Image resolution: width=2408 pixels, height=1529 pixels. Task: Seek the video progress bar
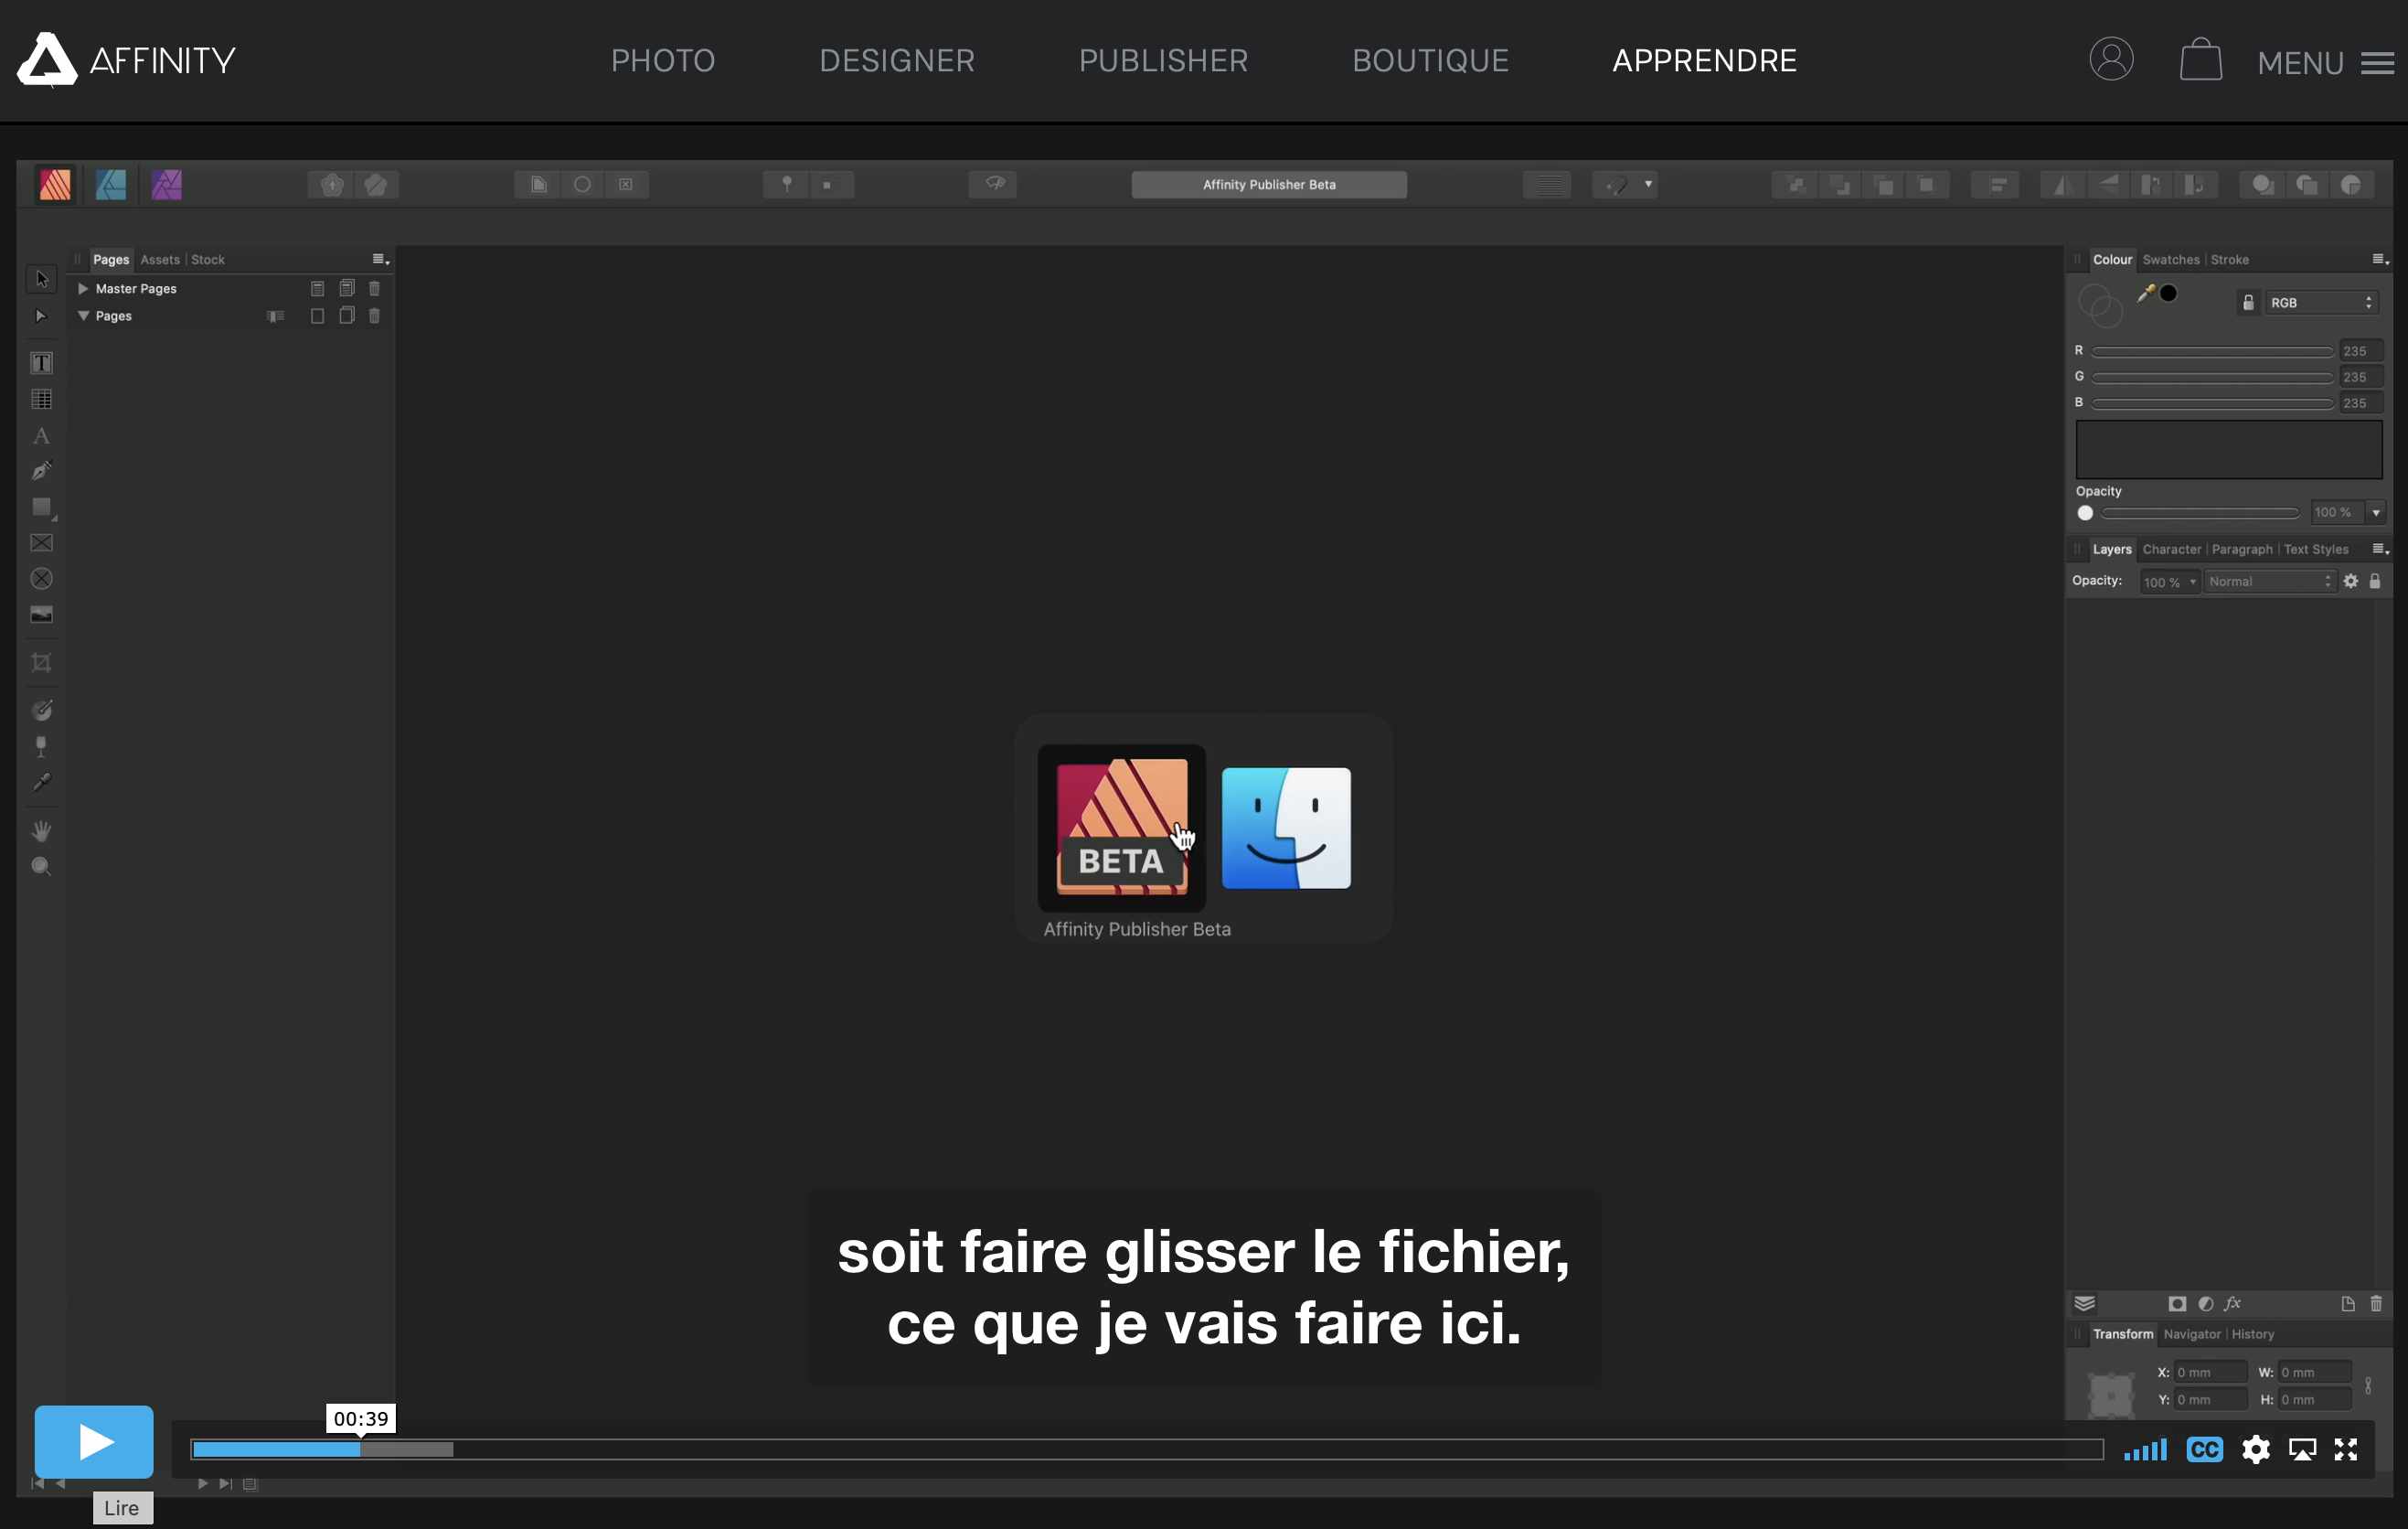click(x=1146, y=1449)
